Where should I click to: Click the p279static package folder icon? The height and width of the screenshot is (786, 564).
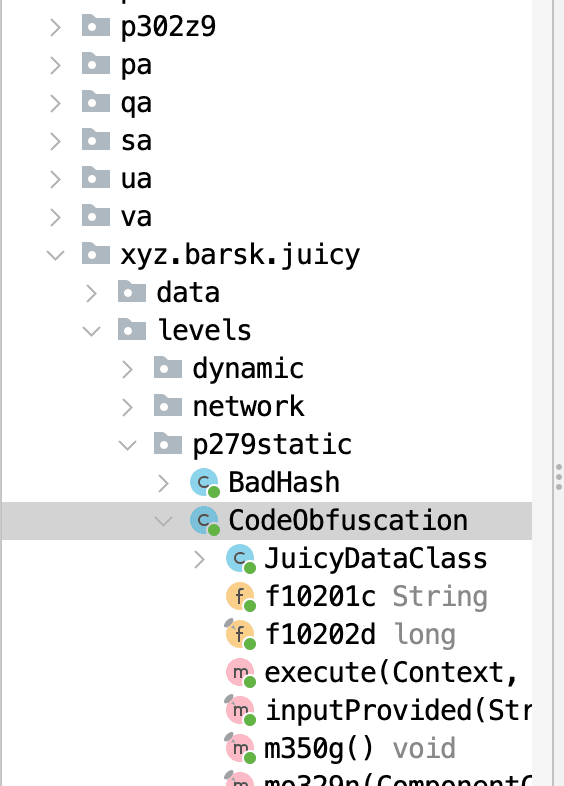[x=168, y=444]
